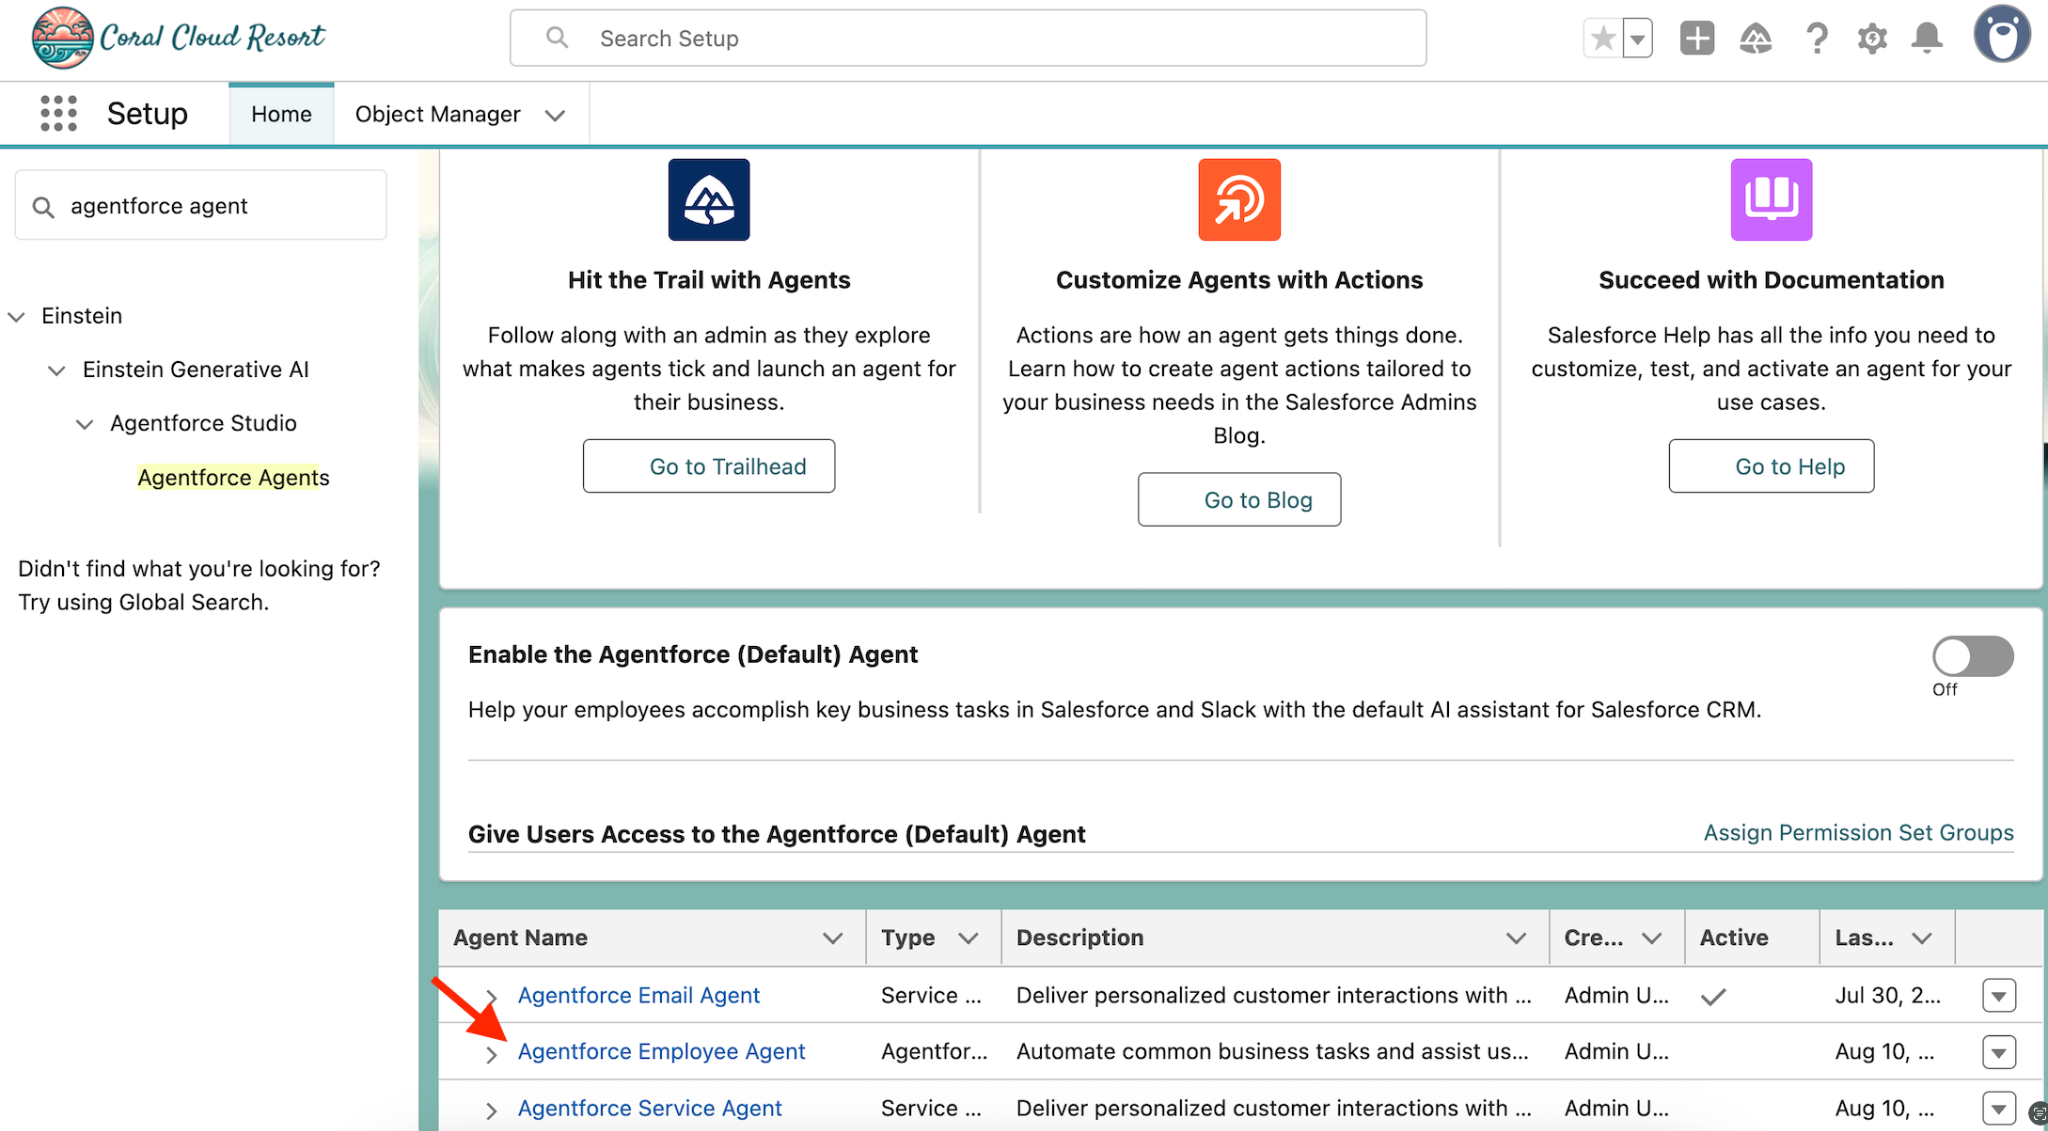Screen dimensions: 2048x1131
Task: Open the Setup gear icon
Action: [x=1872, y=39]
